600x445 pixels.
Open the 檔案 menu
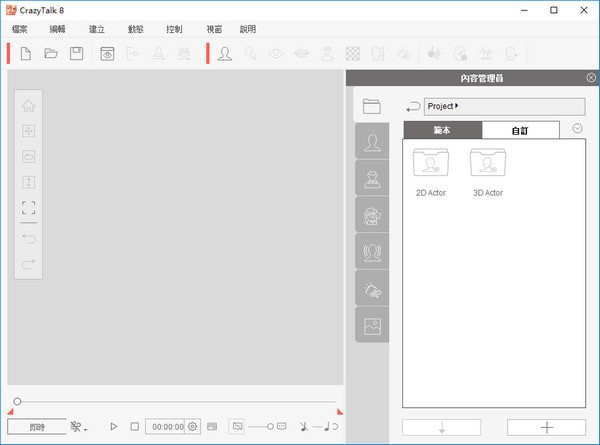pos(21,29)
